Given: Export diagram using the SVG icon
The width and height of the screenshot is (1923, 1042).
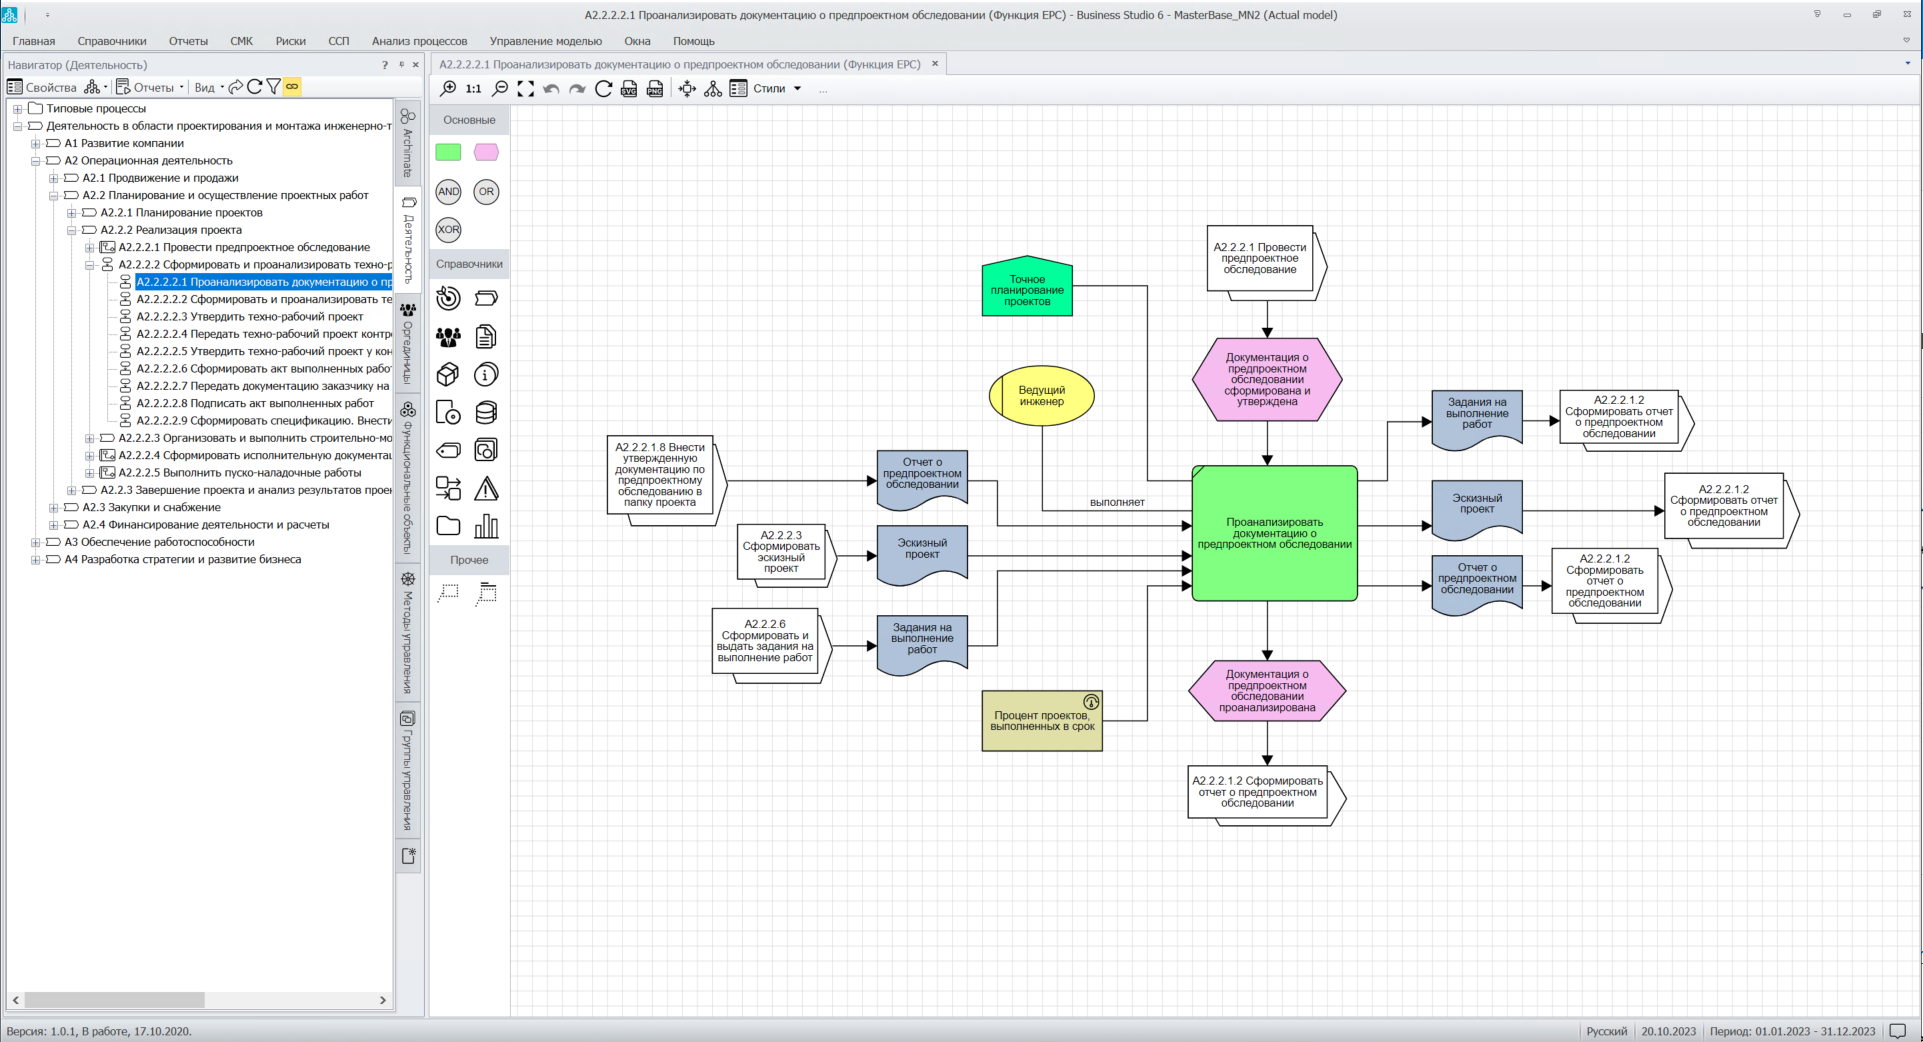Looking at the screenshot, I should click(x=629, y=89).
